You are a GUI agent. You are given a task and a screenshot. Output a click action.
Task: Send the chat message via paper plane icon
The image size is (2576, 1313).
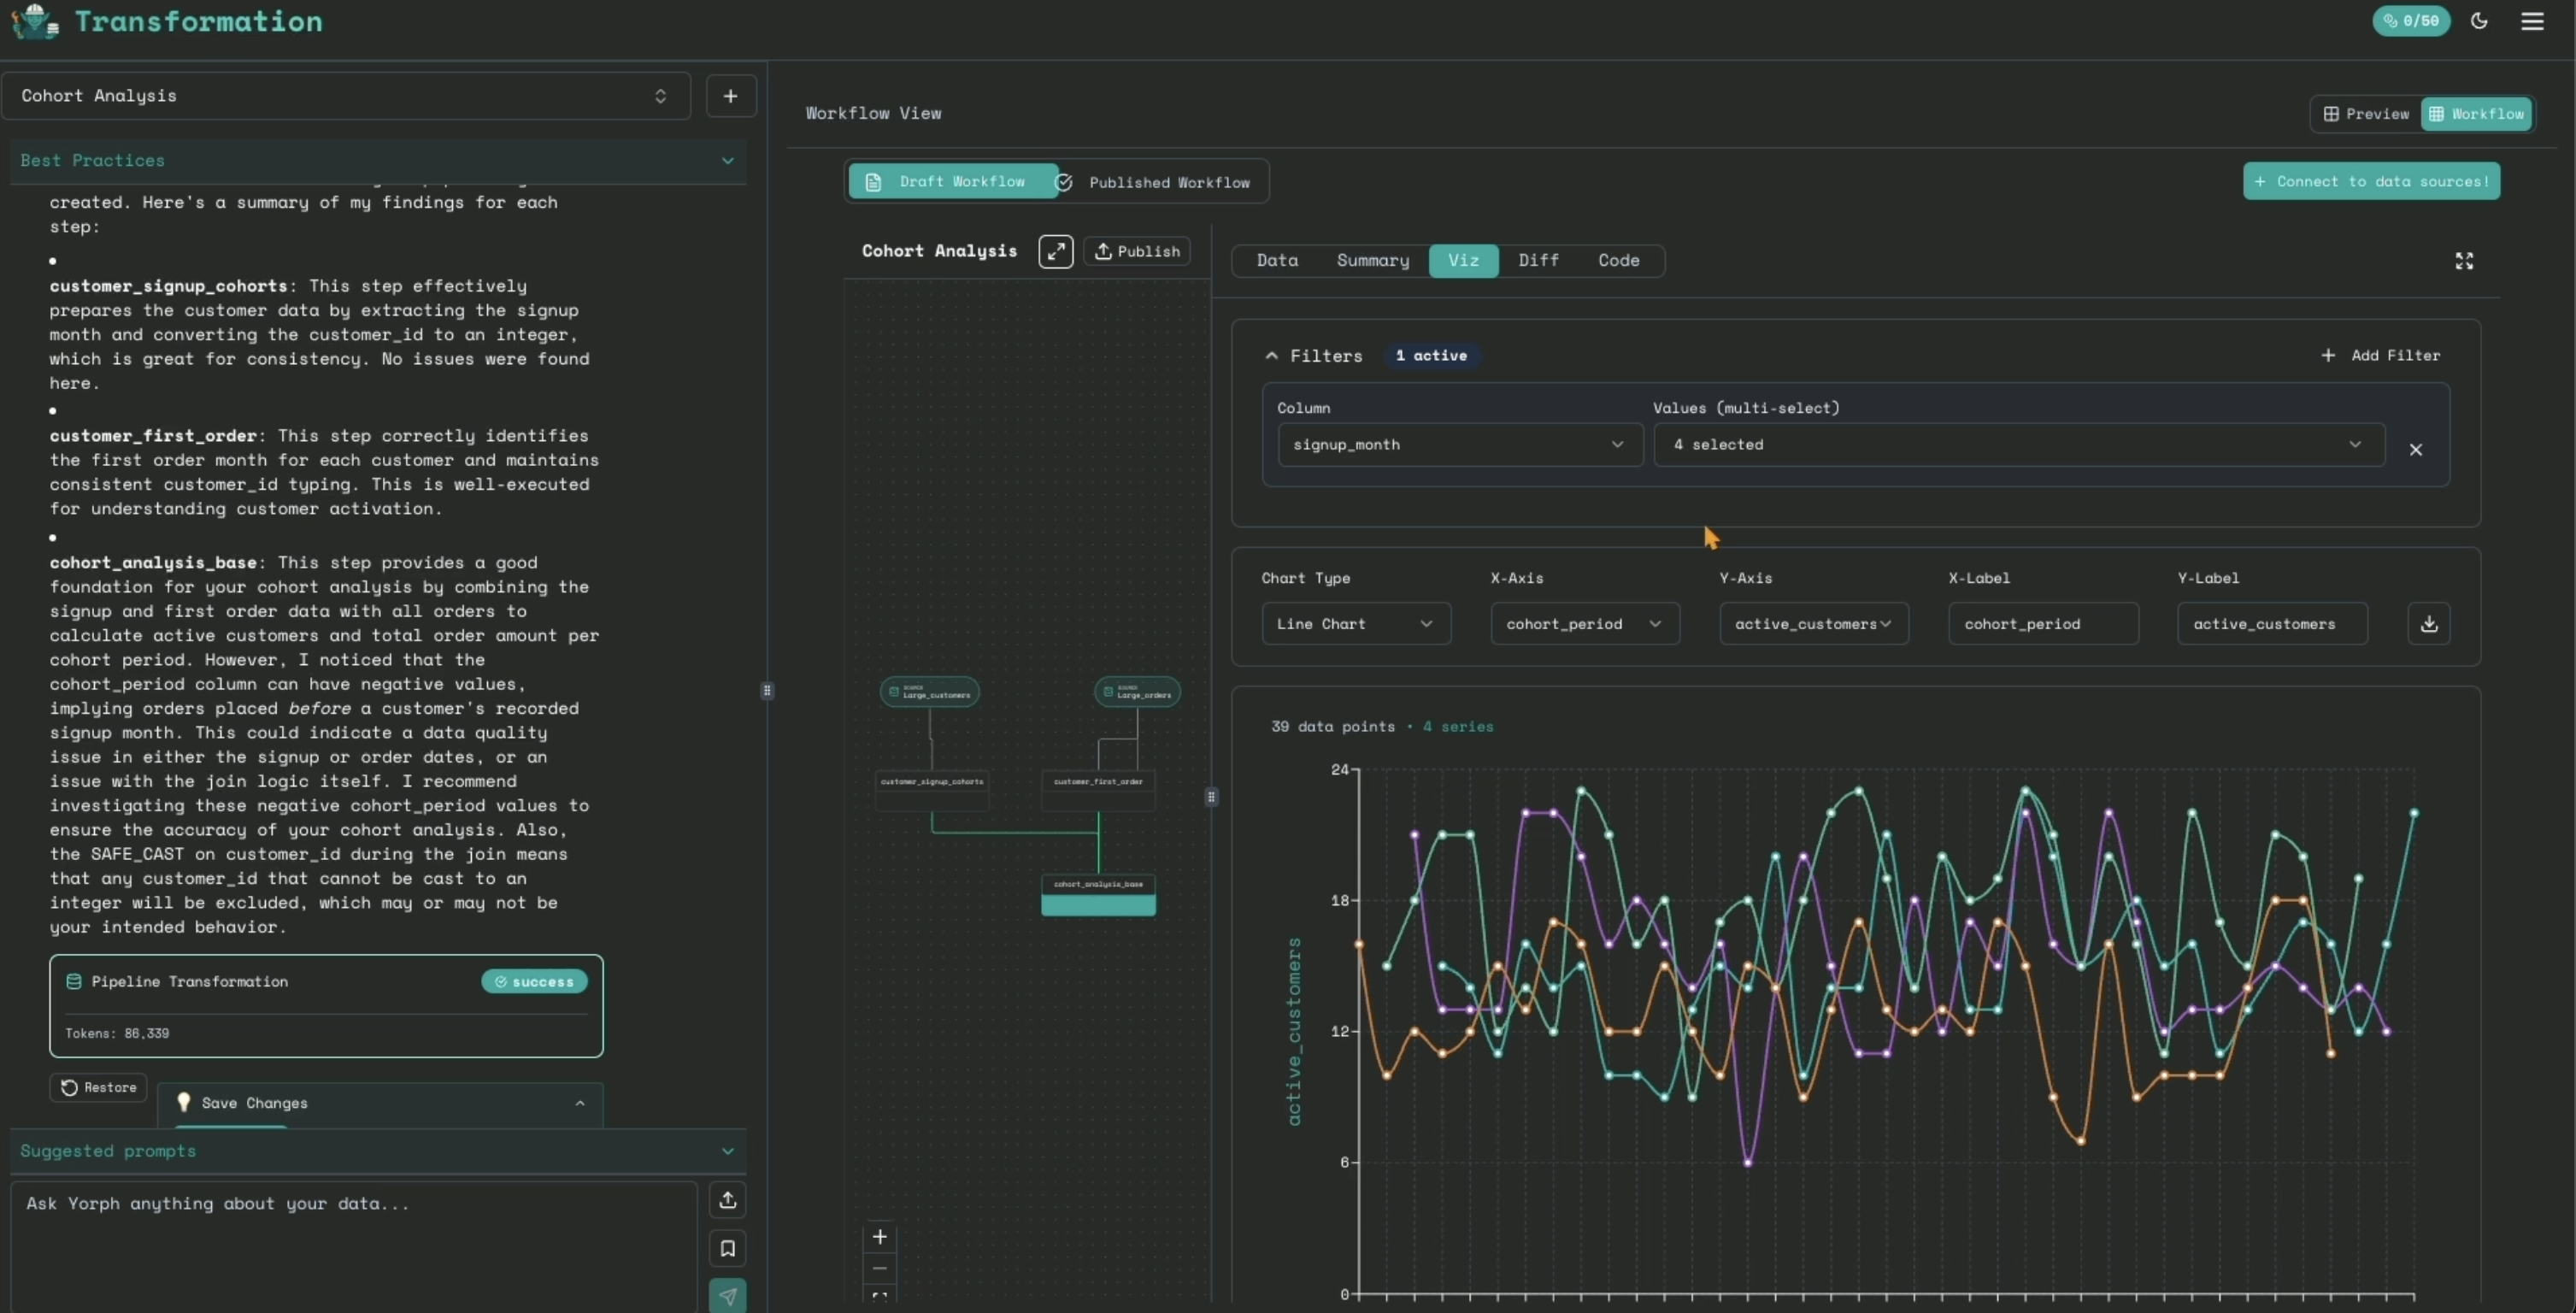point(728,1296)
